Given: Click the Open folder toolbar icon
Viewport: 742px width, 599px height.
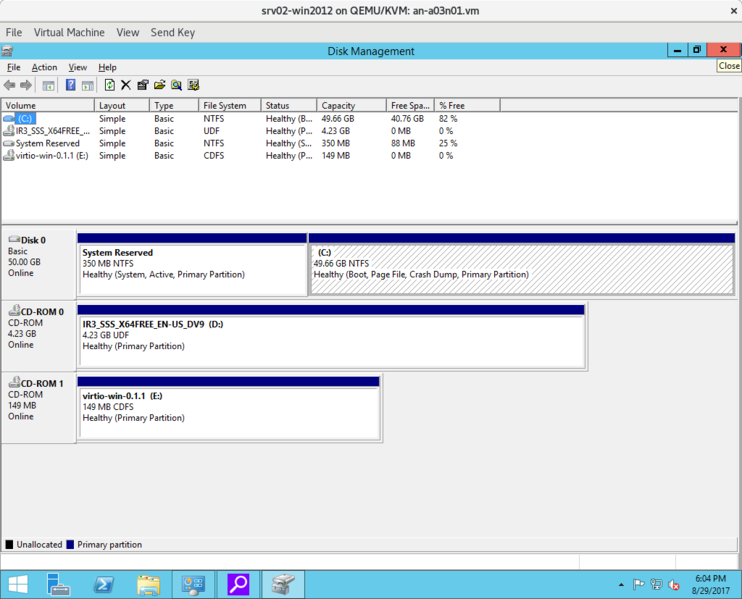Looking at the screenshot, I should coord(159,85).
